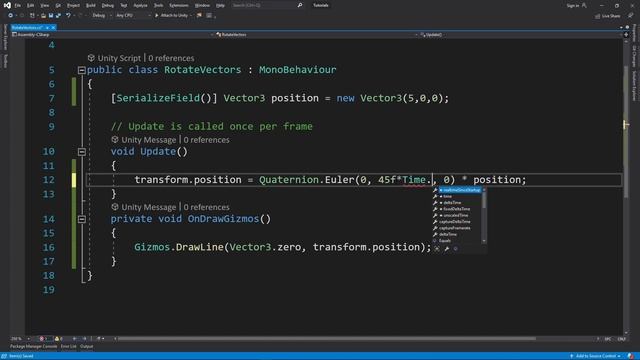Open the RotateVectors class navigation dropdown

pos(317,35)
